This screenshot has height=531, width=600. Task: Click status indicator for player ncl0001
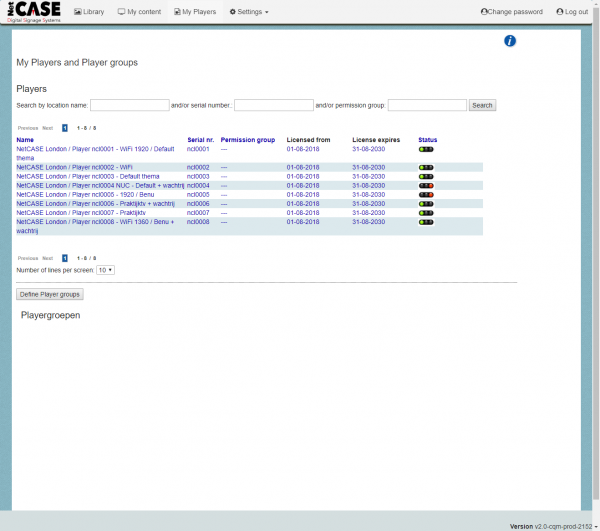pyautogui.click(x=426, y=149)
